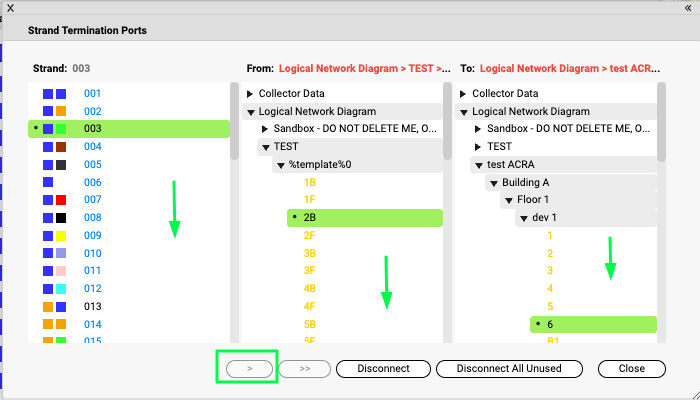Click the single arrow connect button
Image resolution: width=700 pixels, height=400 pixels.
[249, 368]
